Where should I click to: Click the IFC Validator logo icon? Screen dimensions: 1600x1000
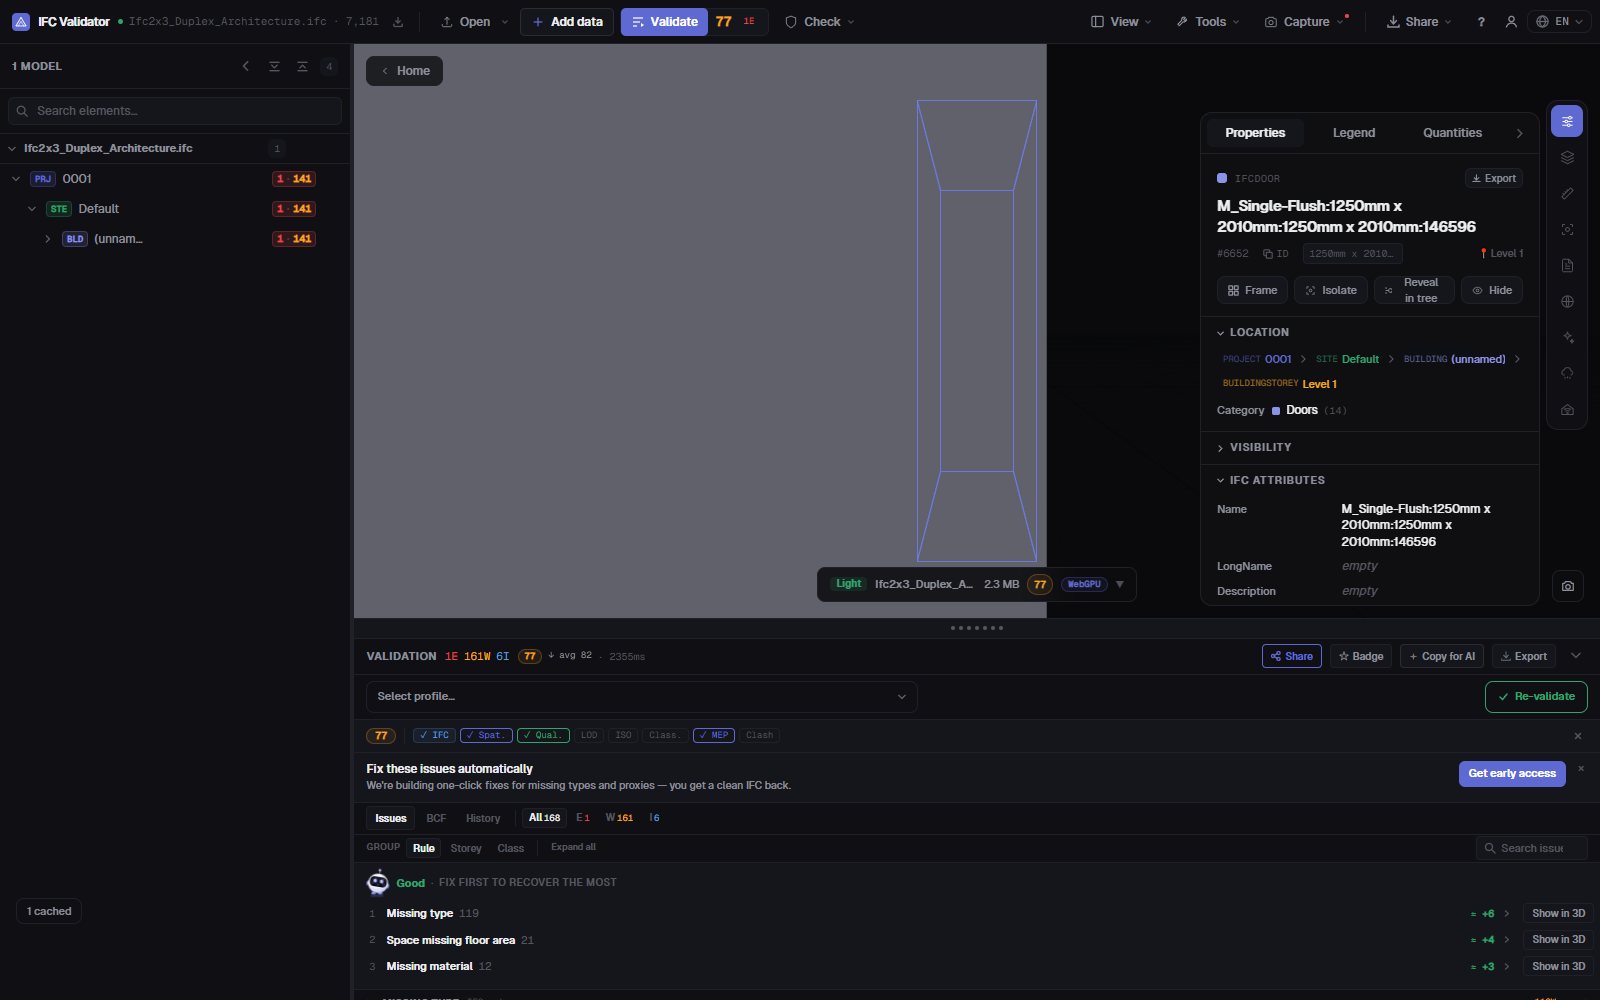pyautogui.click(x=20, y=21)
